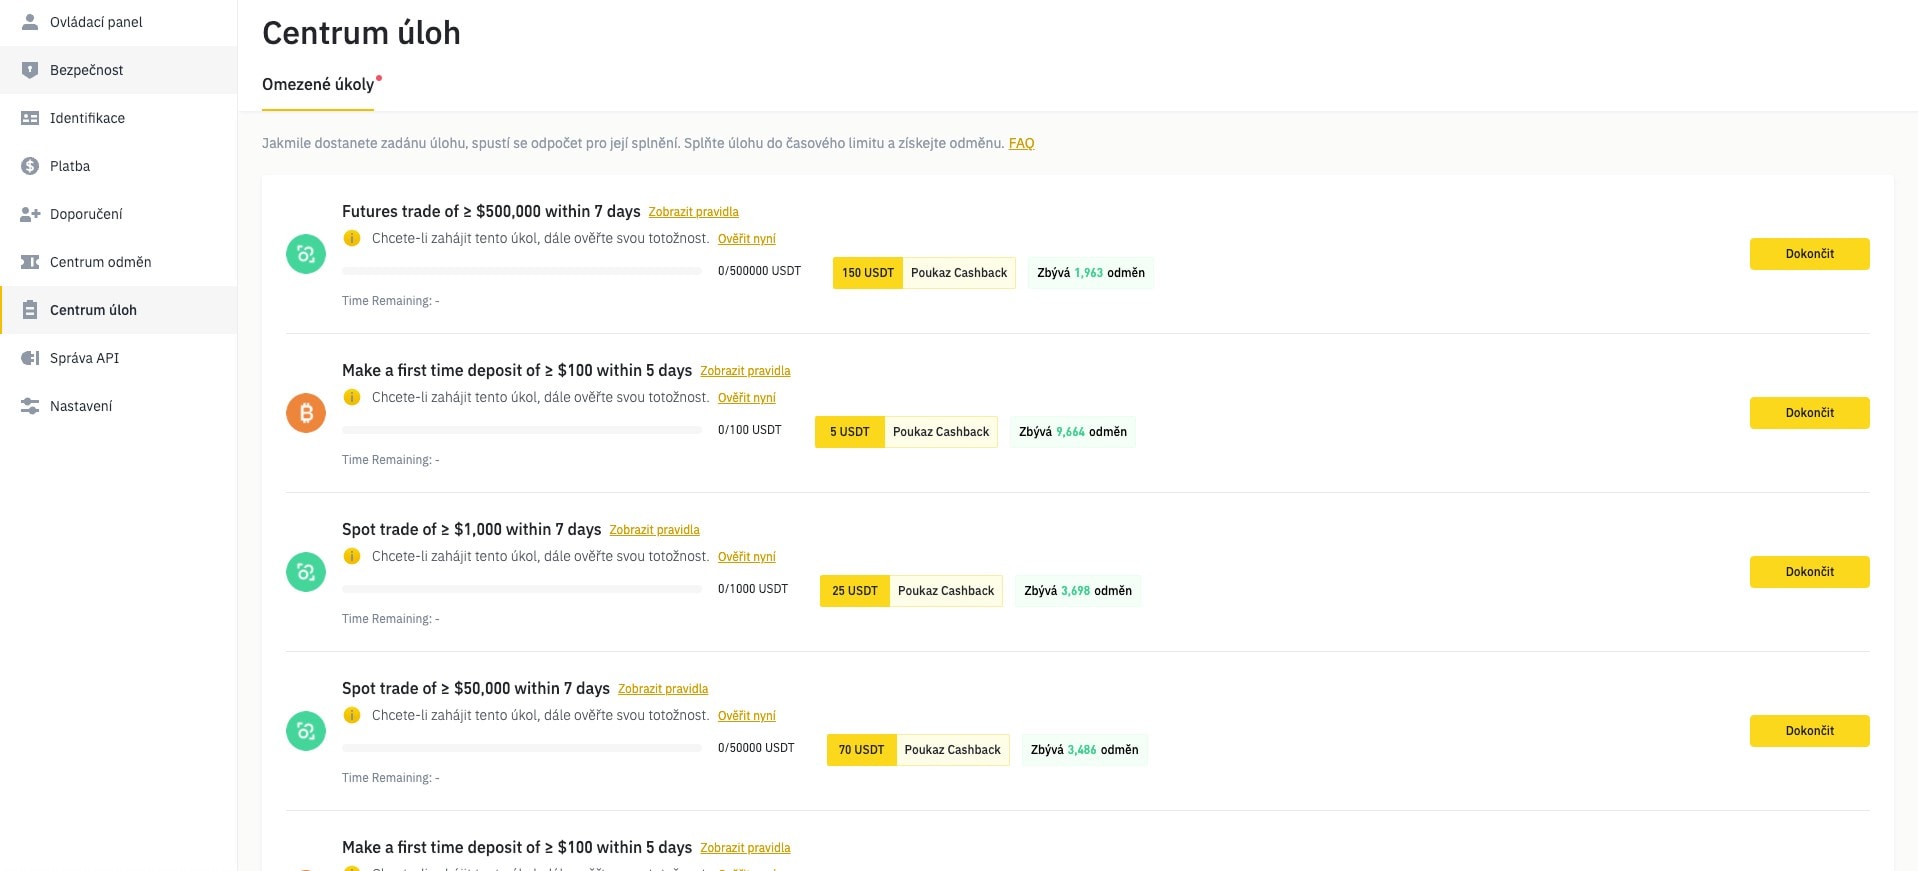Click the green Futures trade task icon

click(x=306, y=254)
